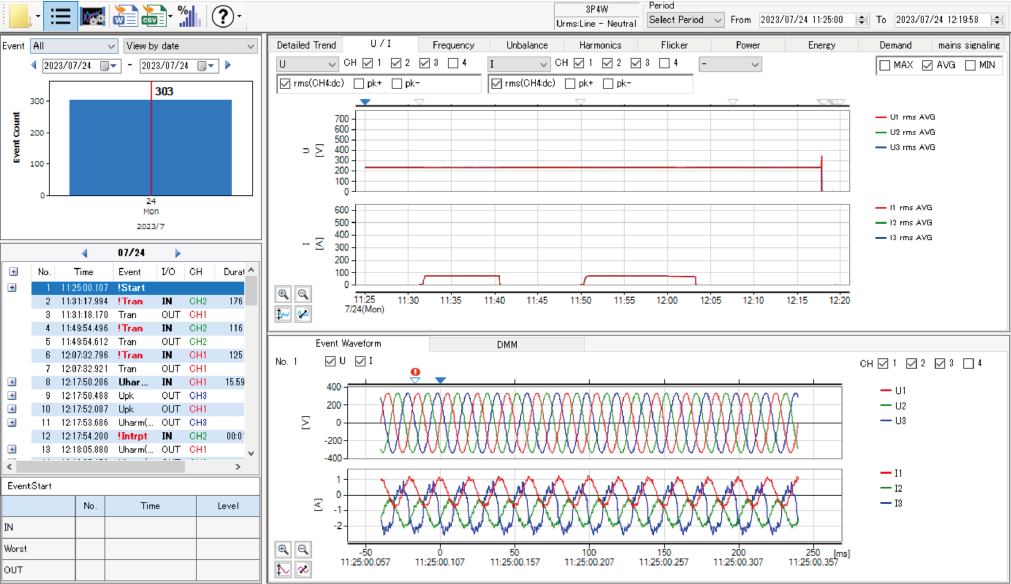Open the Event filter dropdown showing All
The height and width of the screenshot is (584, 1011).
[74, 46]
